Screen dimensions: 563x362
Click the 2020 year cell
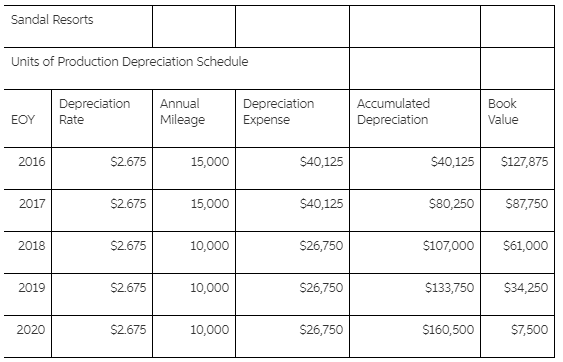coord(28,337)
